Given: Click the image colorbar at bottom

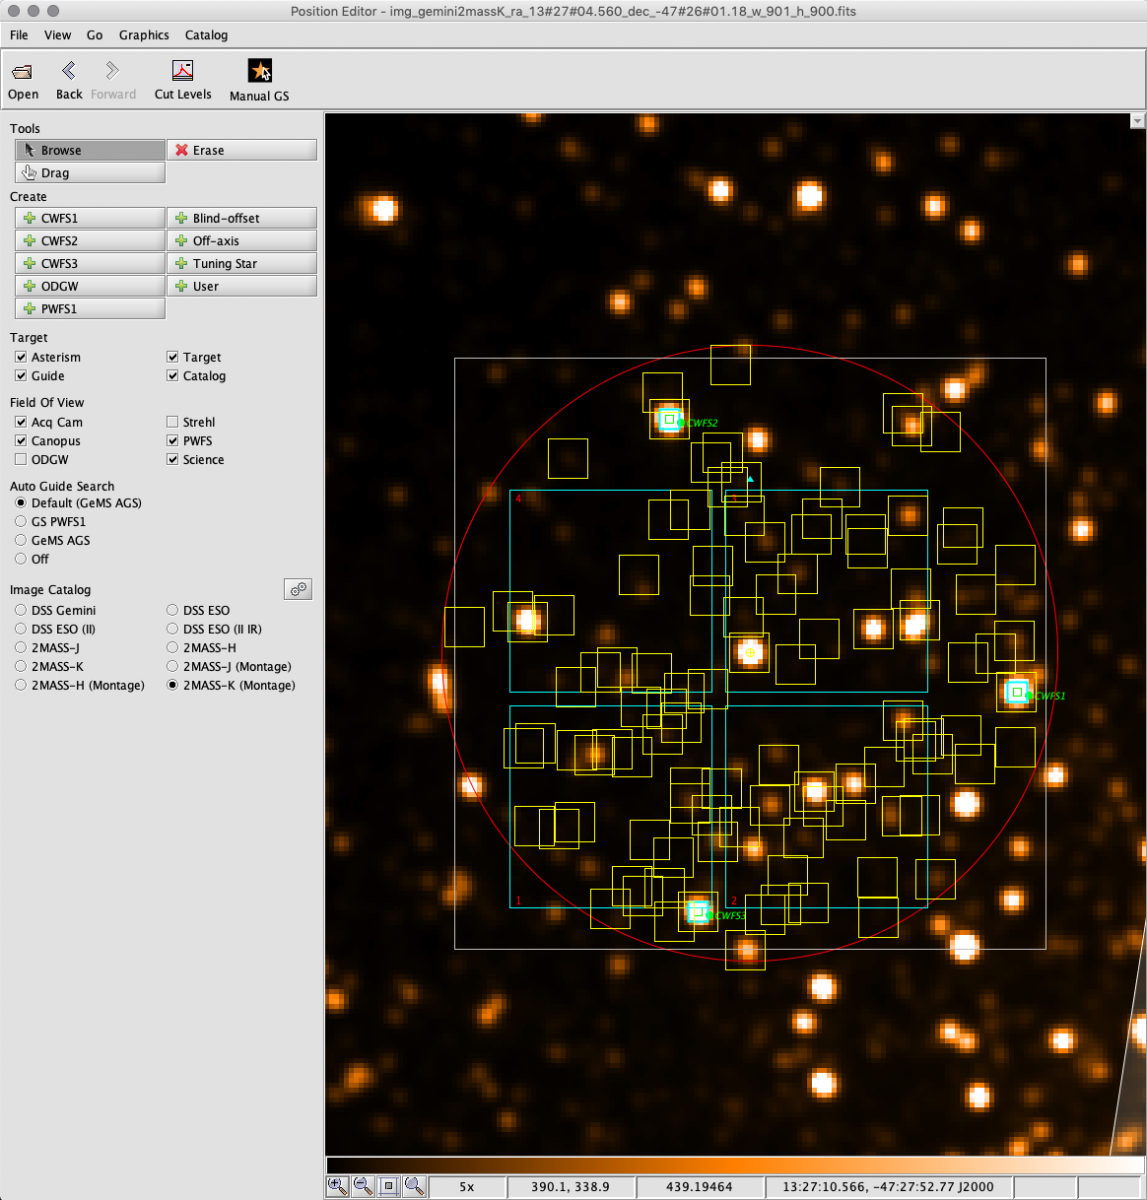Looking at the screenshot, I should coord(735,1165).
